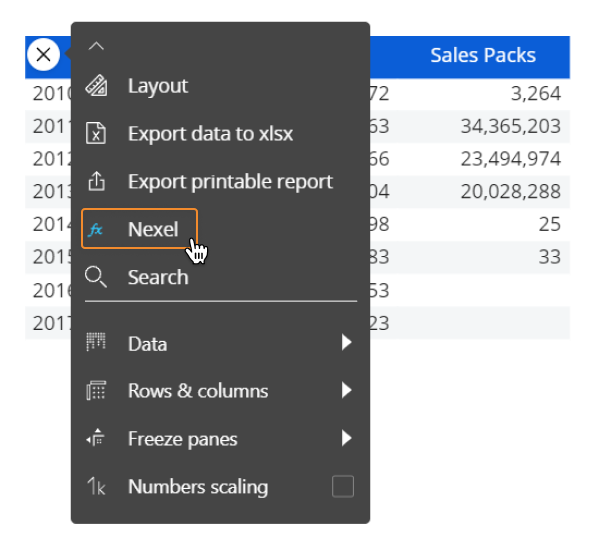Collapse the menu with the up chevron
Screen dimensions: 594x550
(x=96, y=46)
